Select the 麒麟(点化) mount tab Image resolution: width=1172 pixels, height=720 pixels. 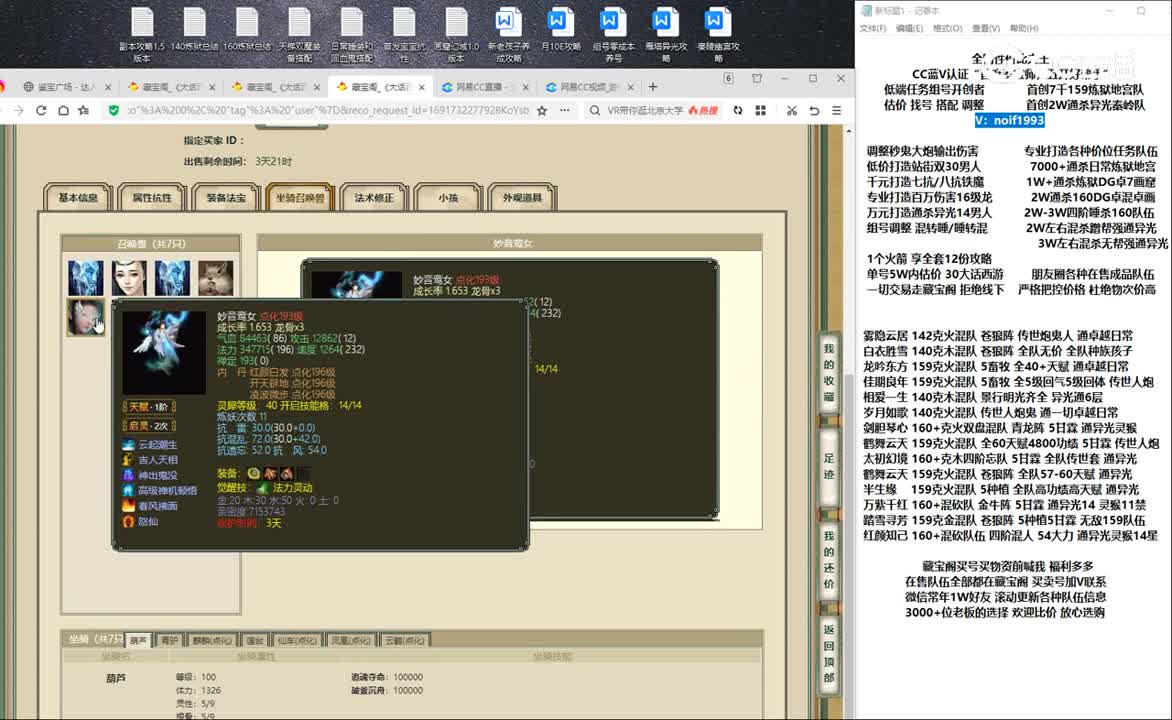[x=212, y=641]
